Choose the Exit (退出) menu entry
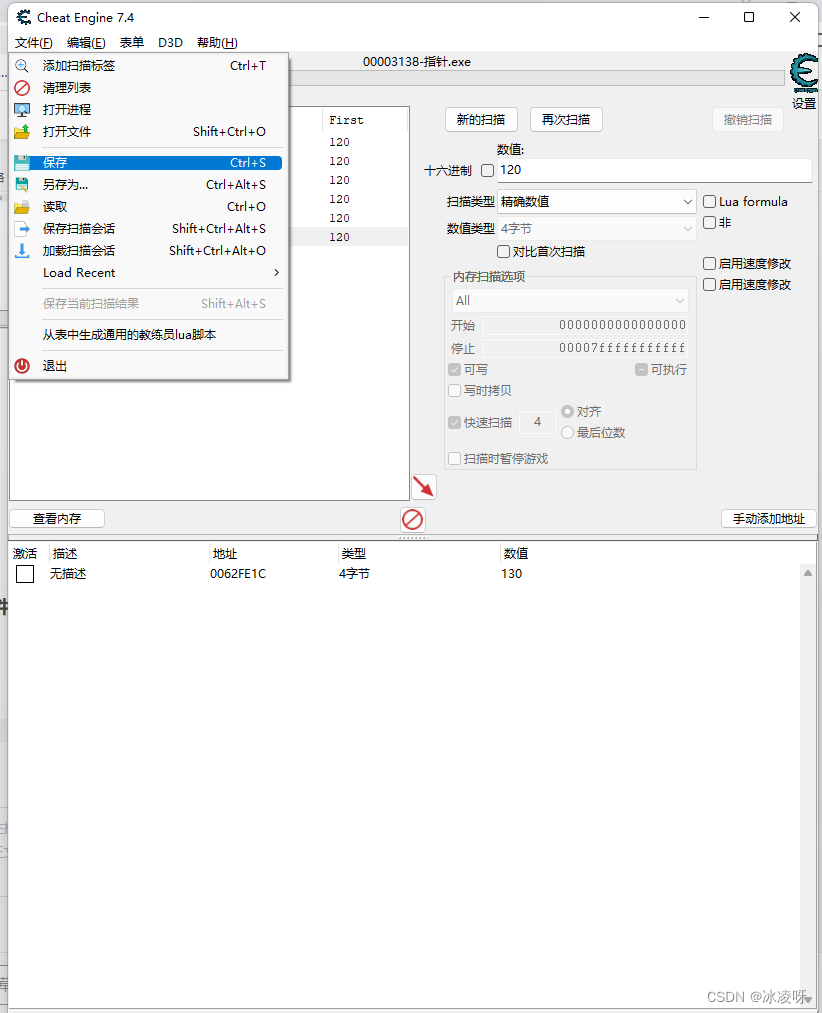Screen dimensions: 822x1013 (x=148, y=366)
